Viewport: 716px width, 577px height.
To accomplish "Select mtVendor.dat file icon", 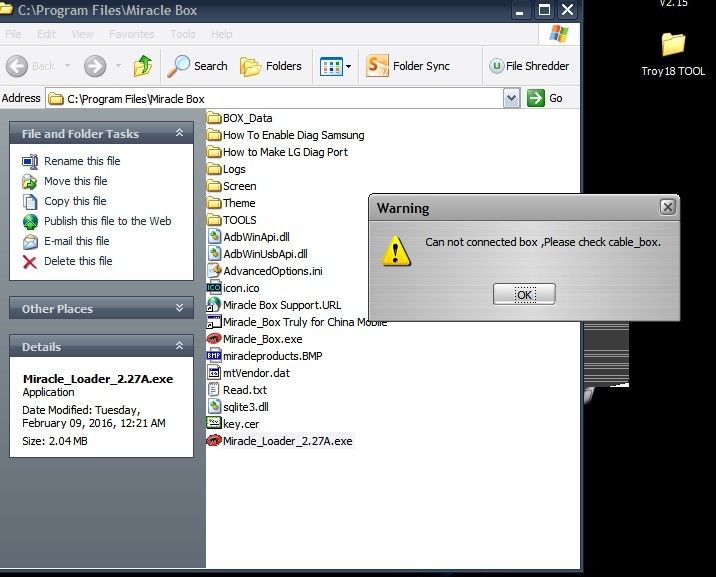I will click(x=214, y=373).
